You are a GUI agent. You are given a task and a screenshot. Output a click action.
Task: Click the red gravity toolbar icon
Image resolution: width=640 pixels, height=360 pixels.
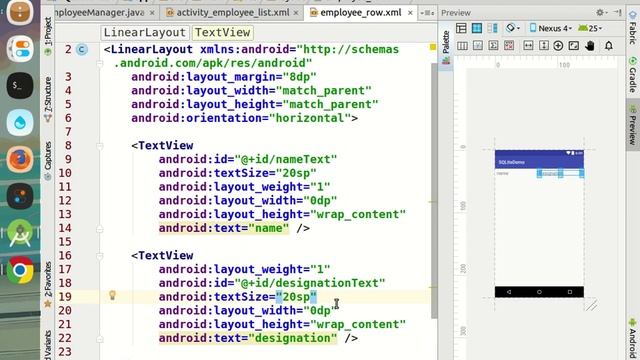(509, 45)
